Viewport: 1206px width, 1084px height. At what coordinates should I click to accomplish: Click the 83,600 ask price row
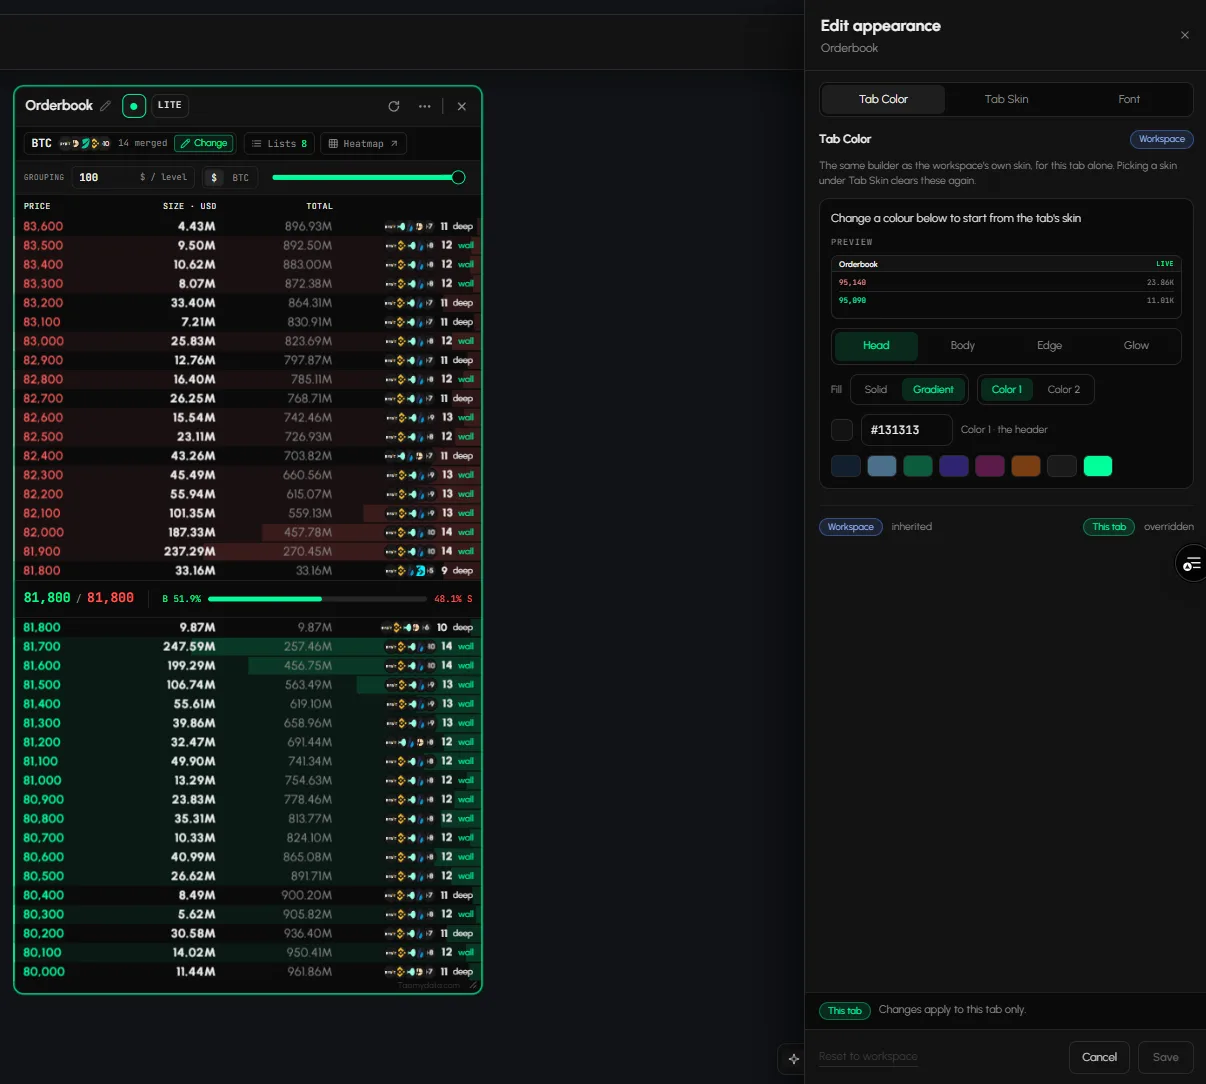coord(248,226)
